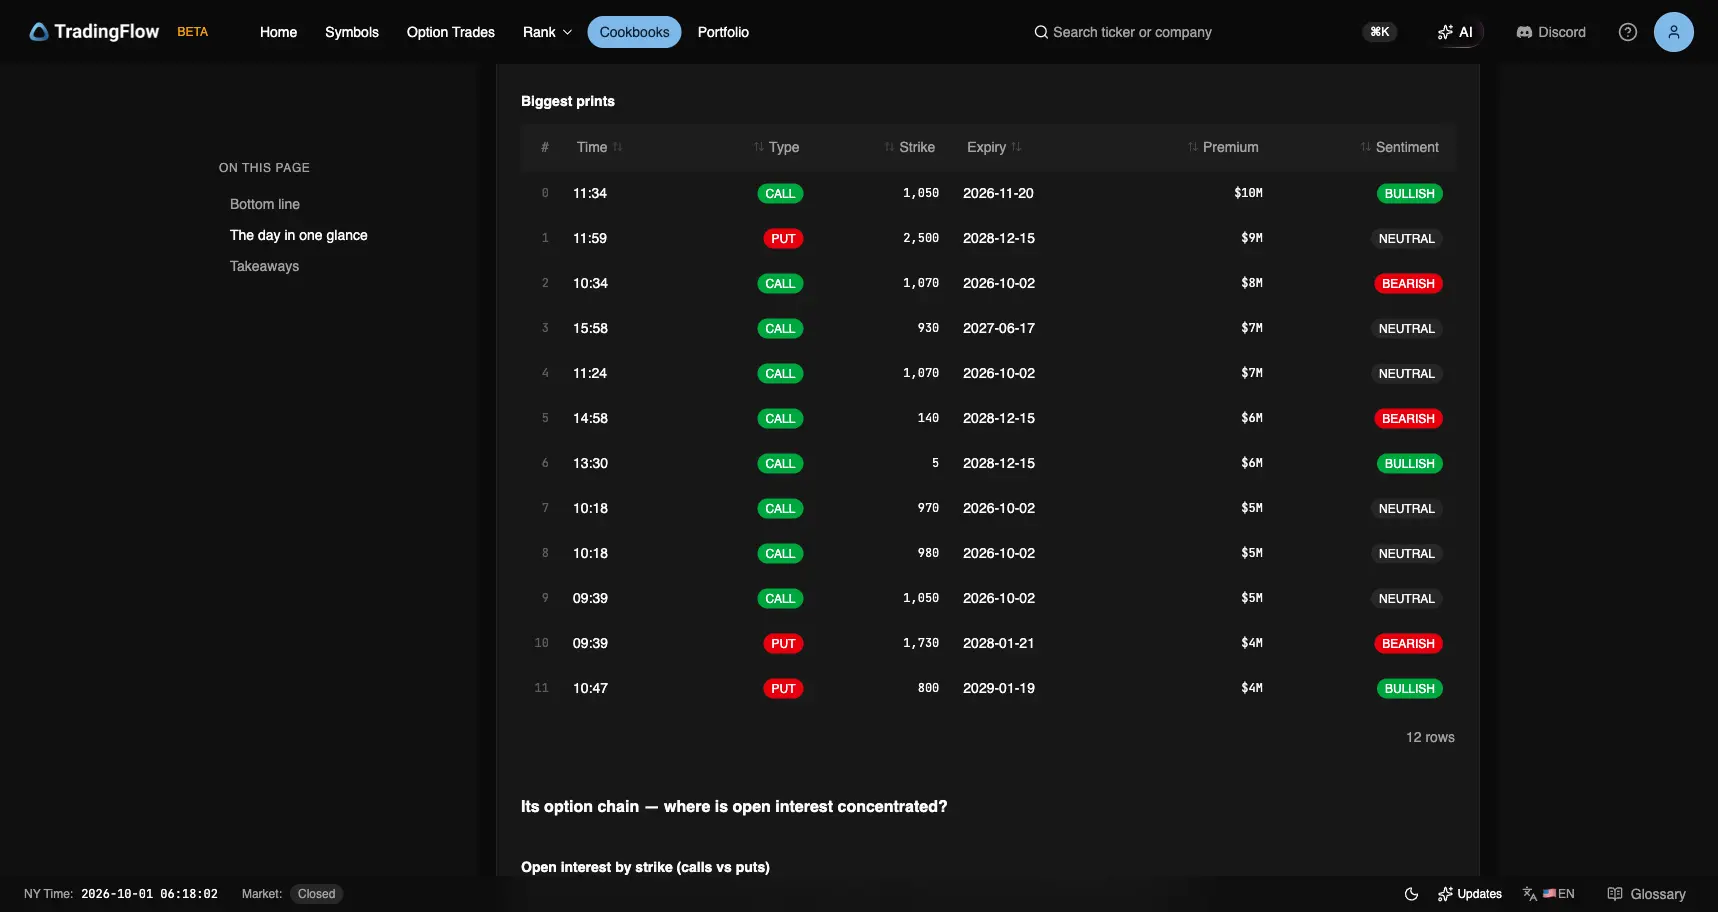Sort table by Expiry column
1718x912 pixels.
[994, 147]
